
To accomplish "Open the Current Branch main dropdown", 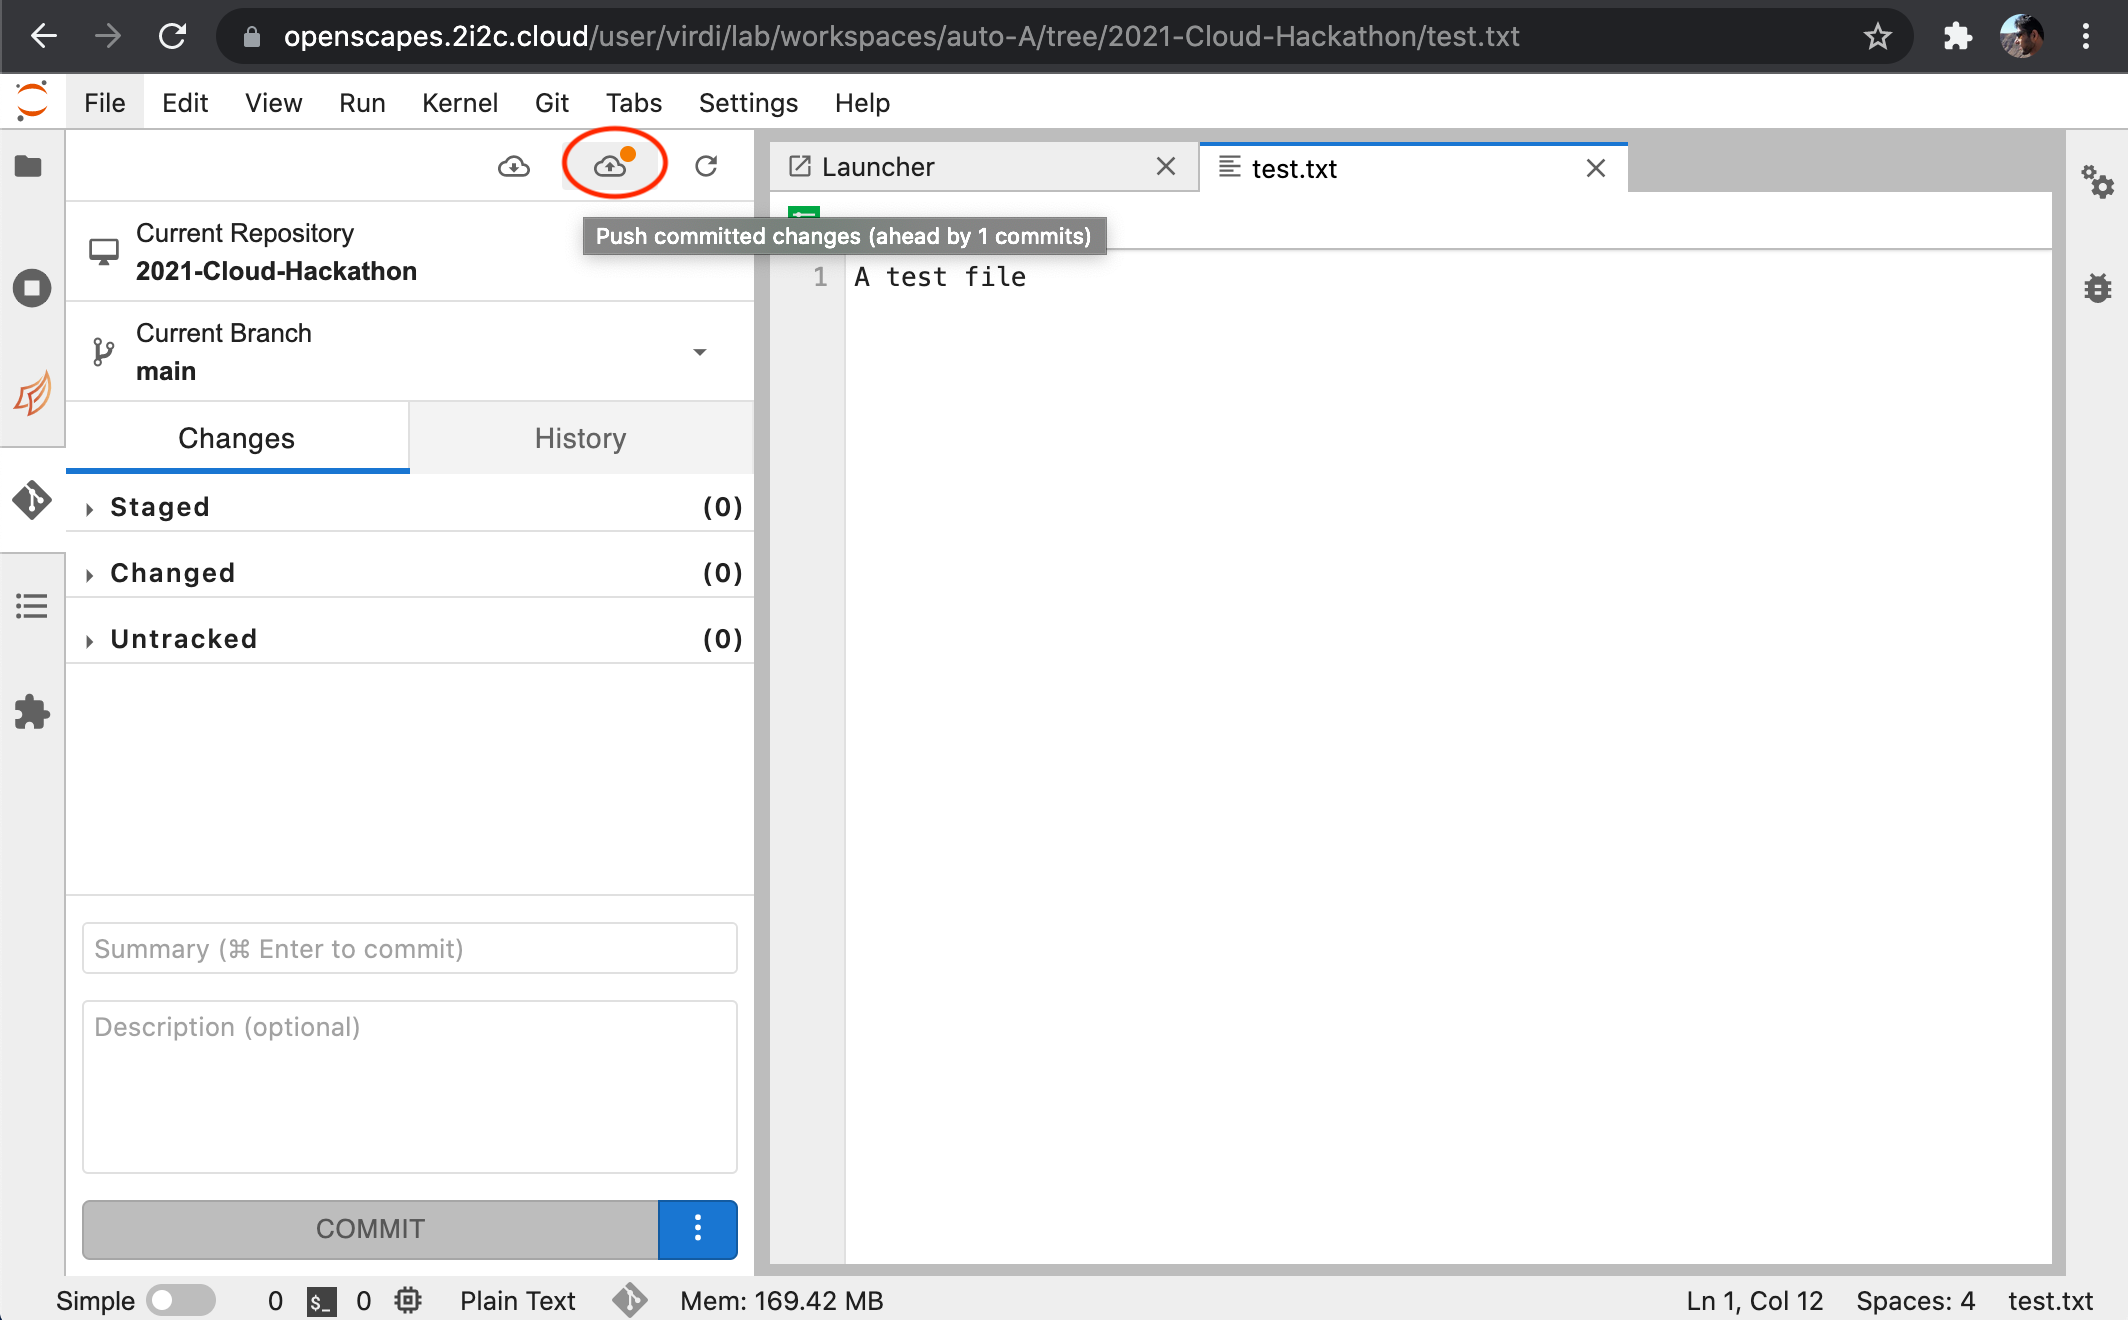I will coord(699,352).
